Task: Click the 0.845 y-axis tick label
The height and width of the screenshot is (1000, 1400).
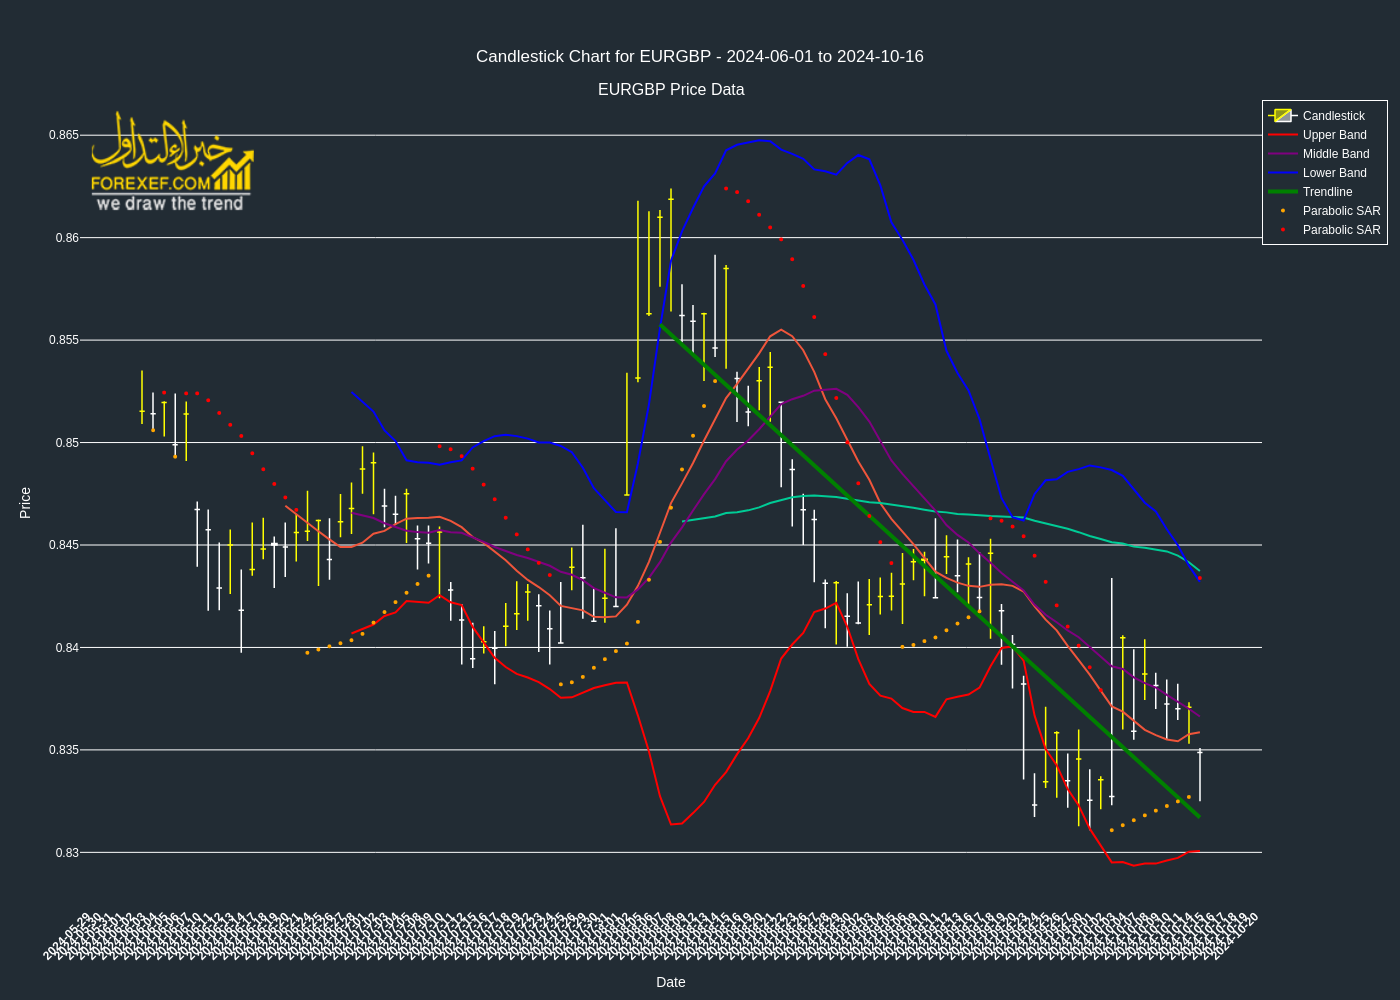Action: (64, 545)
